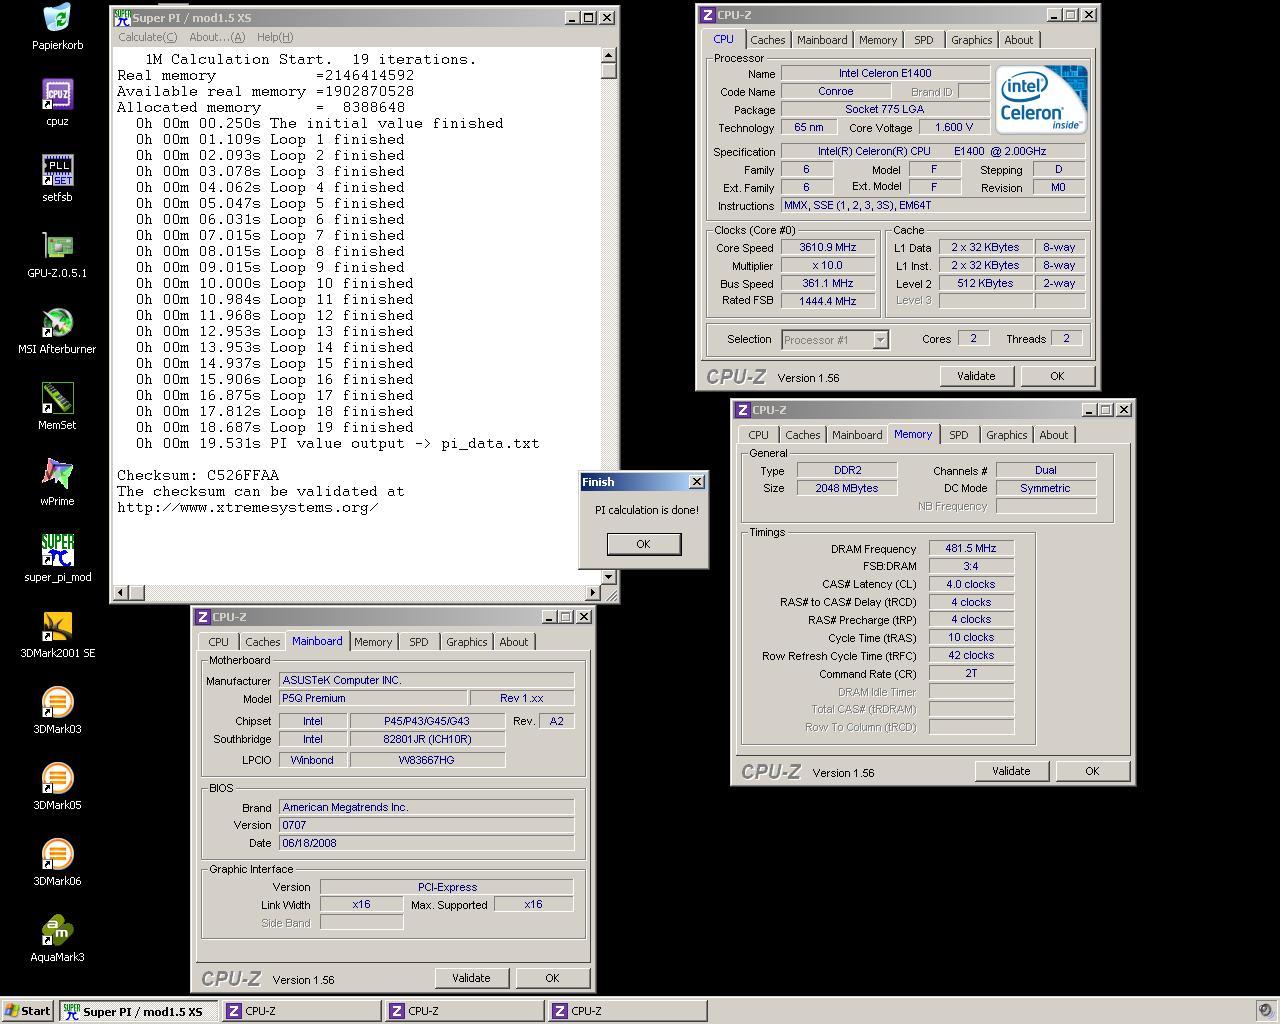The height and width of the screenshot is (1024, 1280).
Task: Click Validate in the CPU-Z CPU window
Action: tap(975, 376)
